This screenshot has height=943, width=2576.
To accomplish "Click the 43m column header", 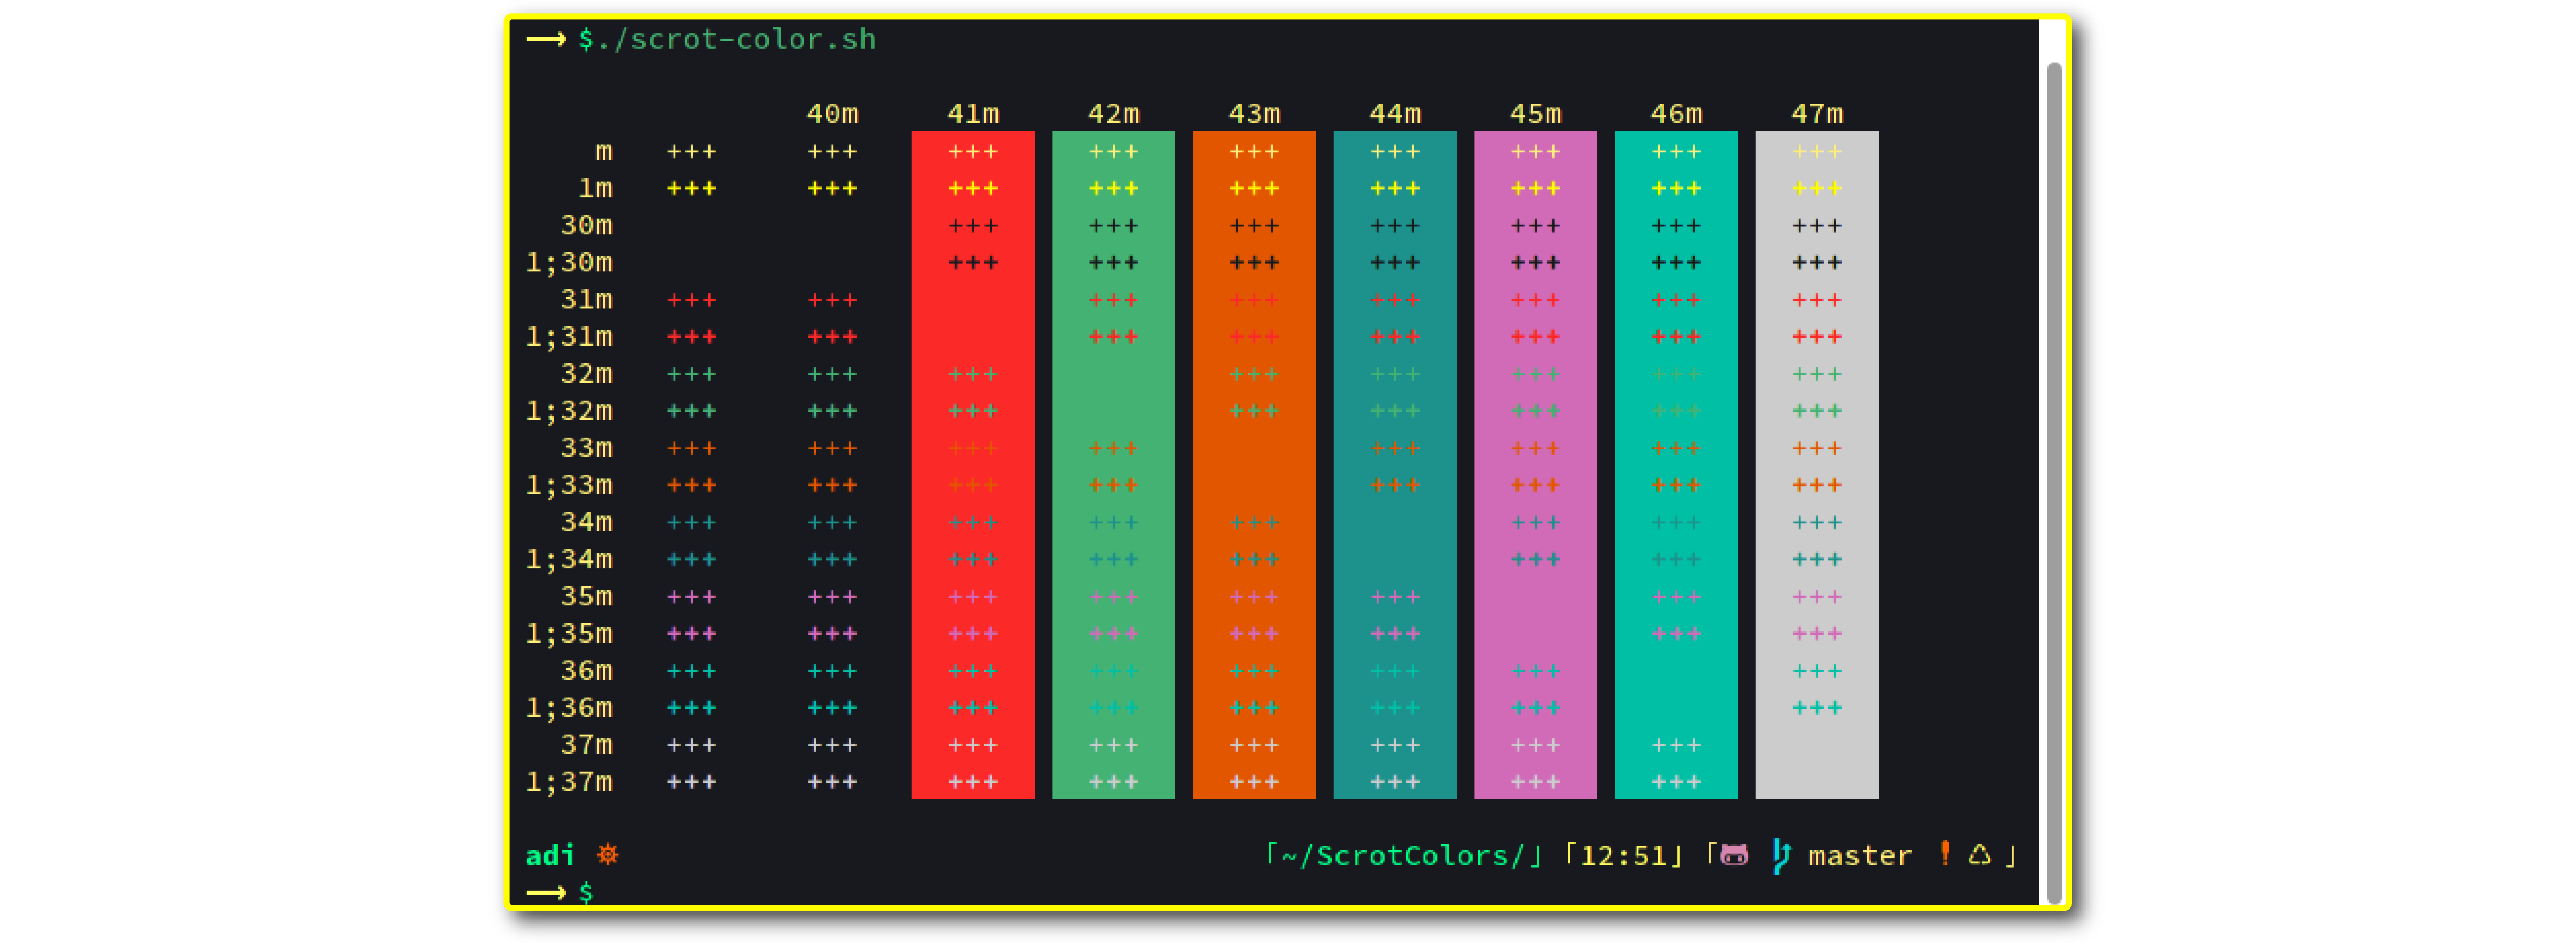I will pos(1254,114).
